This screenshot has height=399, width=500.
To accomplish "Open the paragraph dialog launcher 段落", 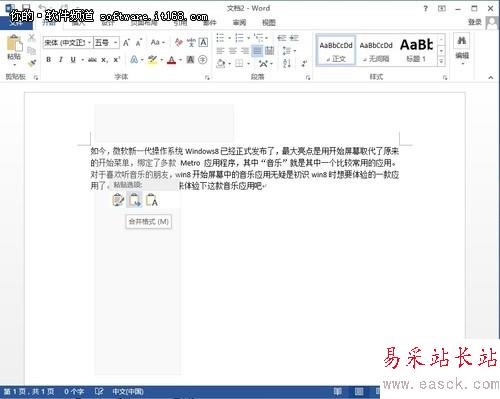I will [308, 78].
